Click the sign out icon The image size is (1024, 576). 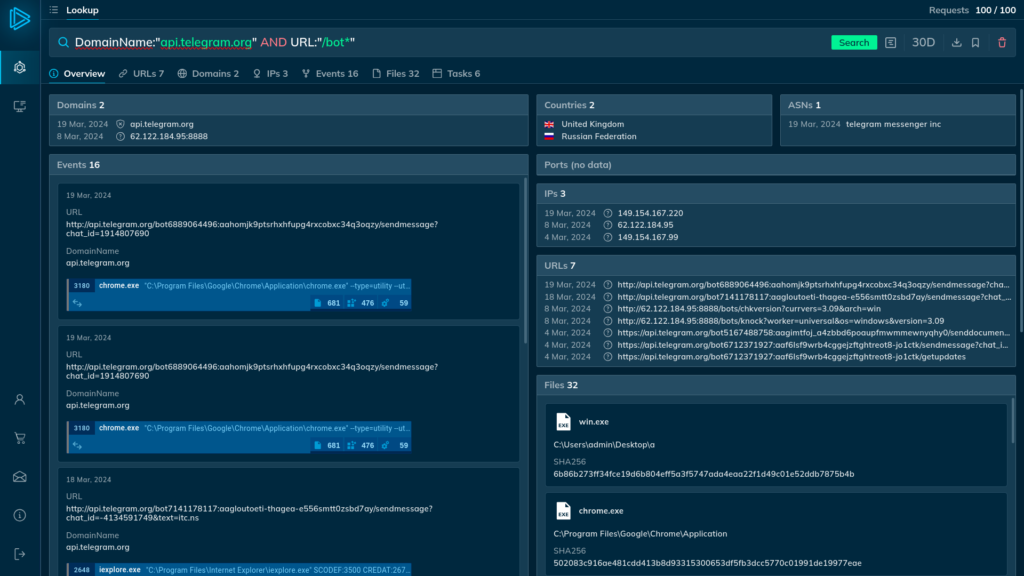coord(20,553)
